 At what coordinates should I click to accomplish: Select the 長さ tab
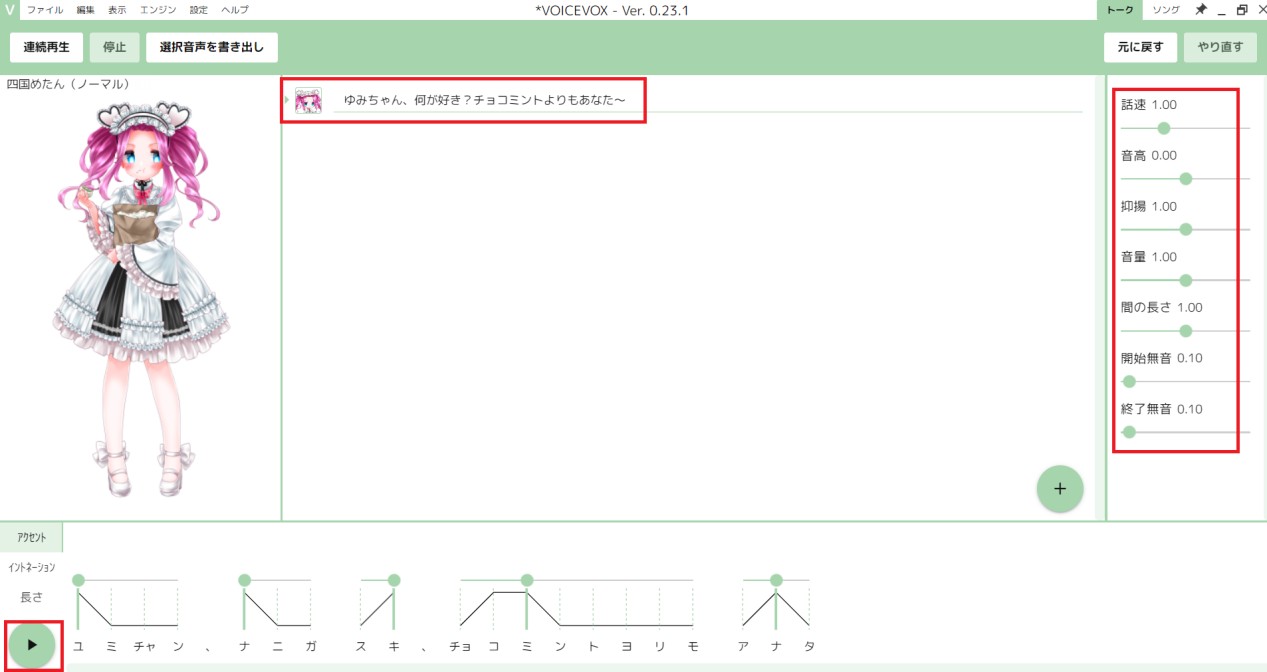(31, 597)
